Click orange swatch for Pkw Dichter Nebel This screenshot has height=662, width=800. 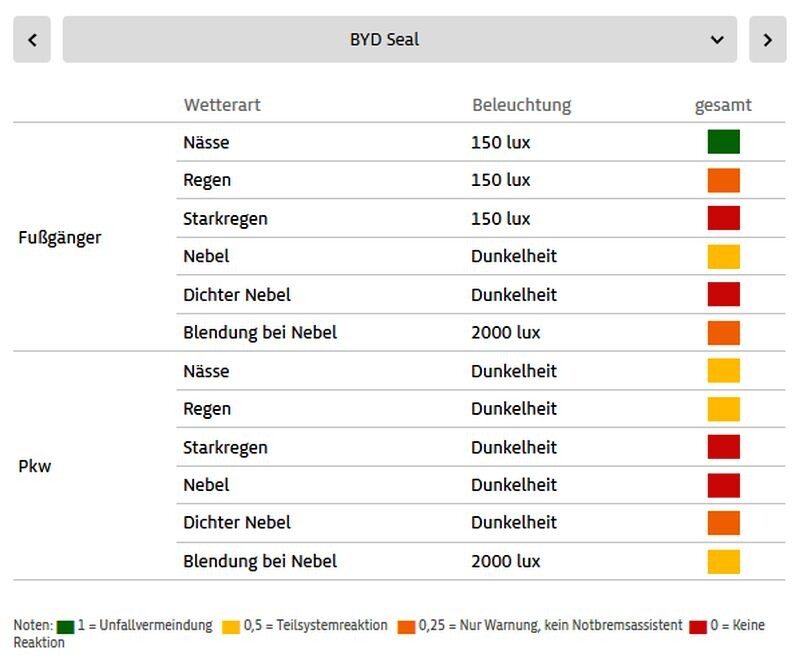point(723,523)
